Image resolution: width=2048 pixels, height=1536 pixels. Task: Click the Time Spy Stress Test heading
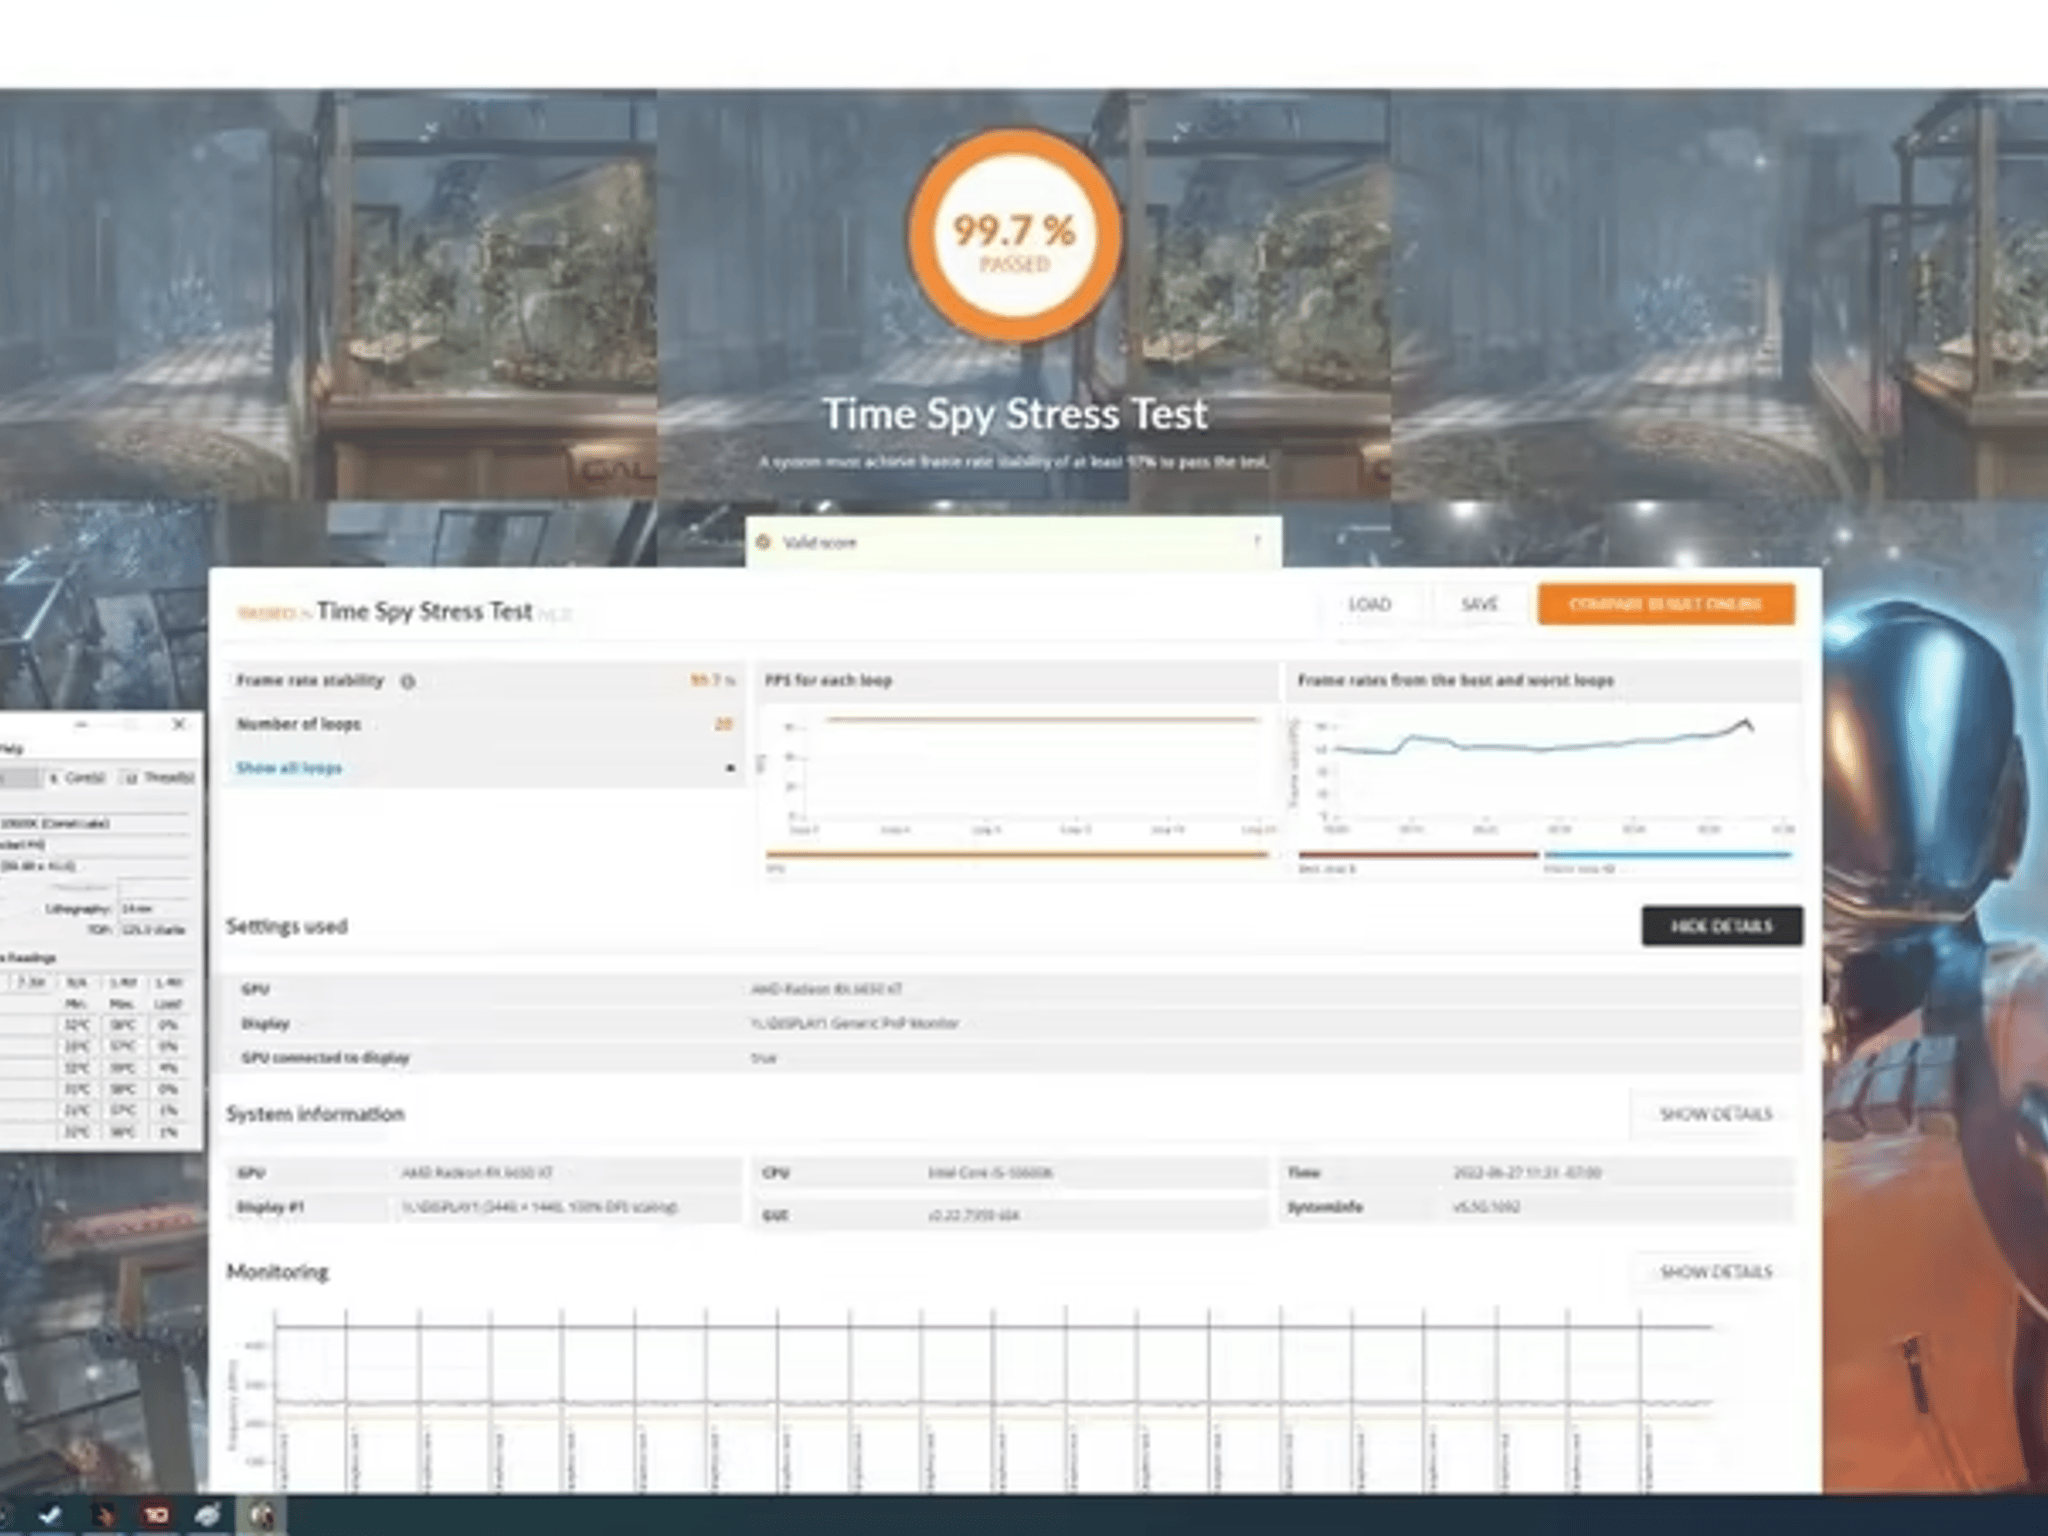[x=1015, y=414]
